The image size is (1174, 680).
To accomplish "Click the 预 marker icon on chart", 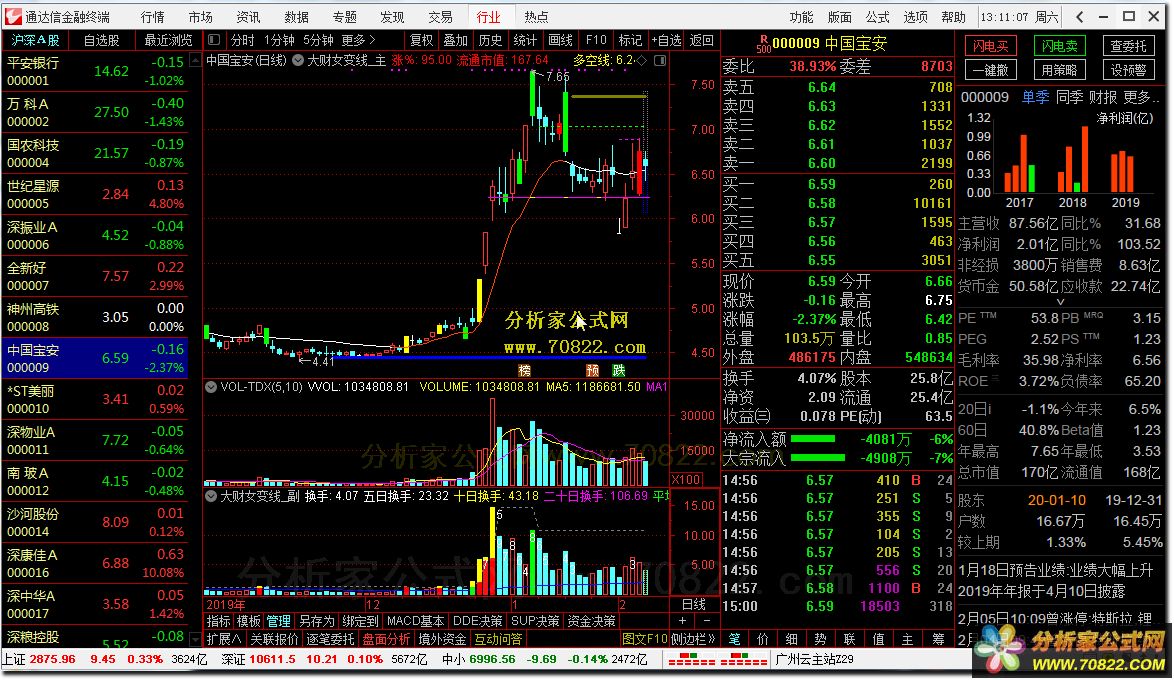I will [x=592, y=370].
